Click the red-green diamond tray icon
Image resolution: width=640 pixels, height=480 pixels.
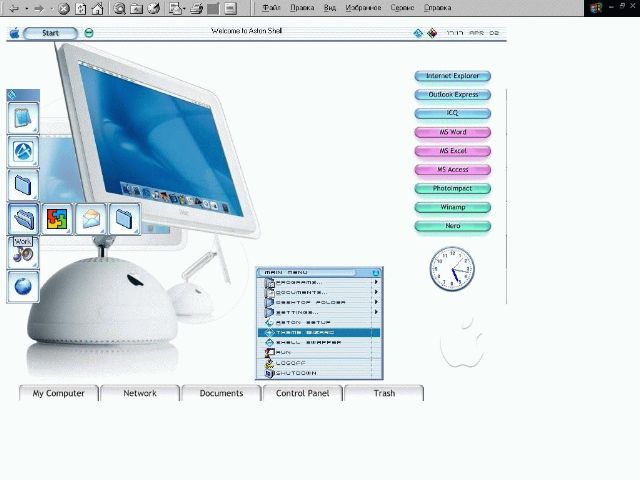(x=432, y=33)
